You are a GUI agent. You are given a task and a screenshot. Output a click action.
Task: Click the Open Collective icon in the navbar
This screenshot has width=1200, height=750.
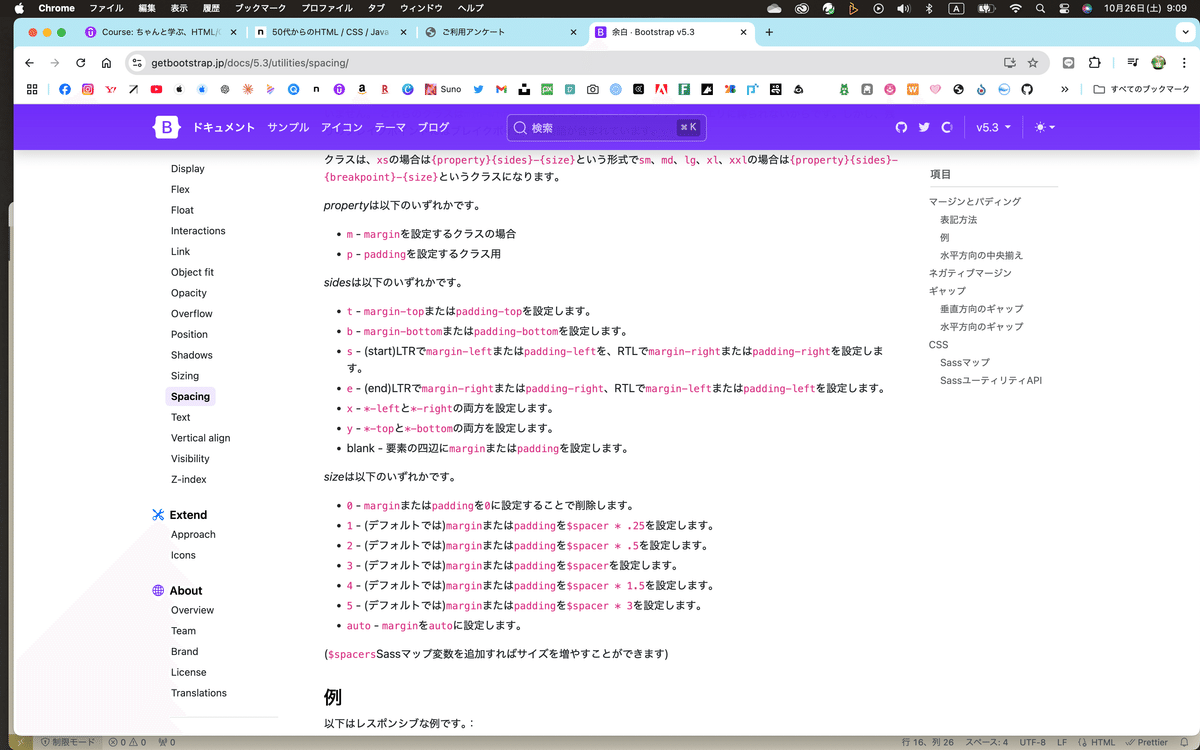click(x=947, y=127)
